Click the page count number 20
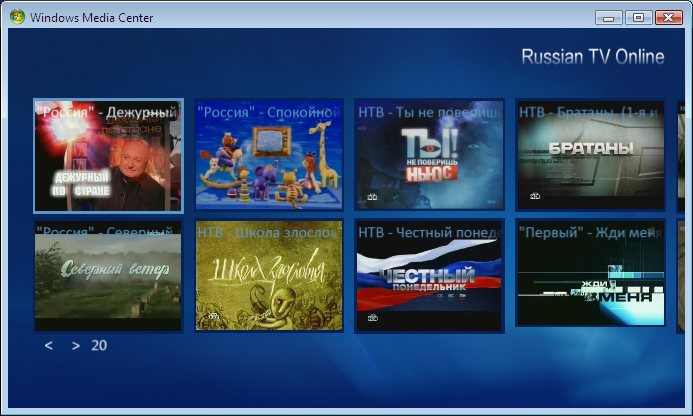This screenshot has height=416, width=693. [99, 345]
